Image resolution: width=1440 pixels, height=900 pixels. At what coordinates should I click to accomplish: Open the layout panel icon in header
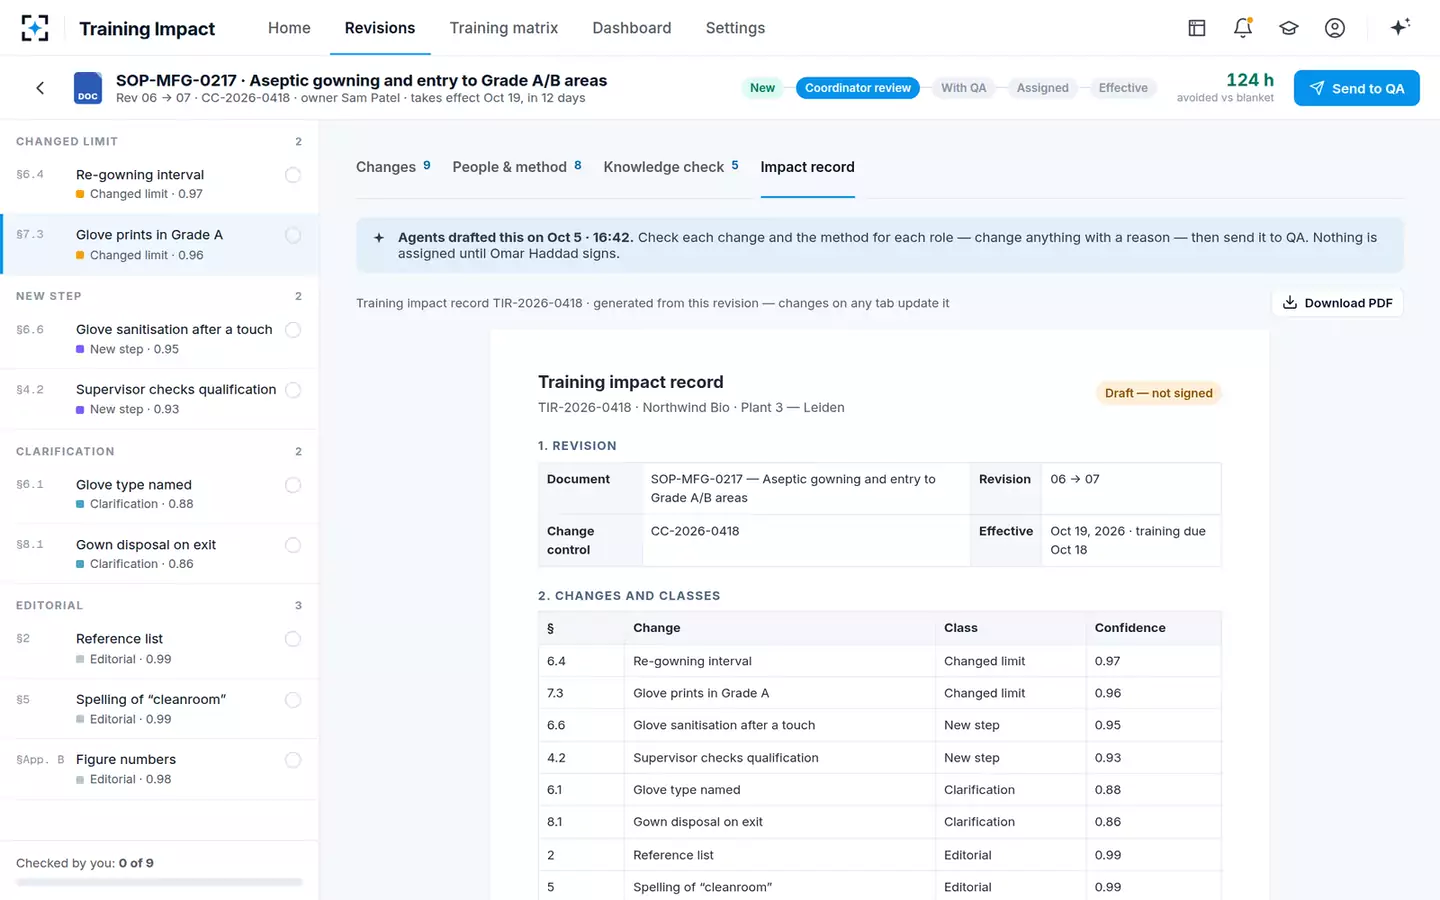[x=1197, y=28]
